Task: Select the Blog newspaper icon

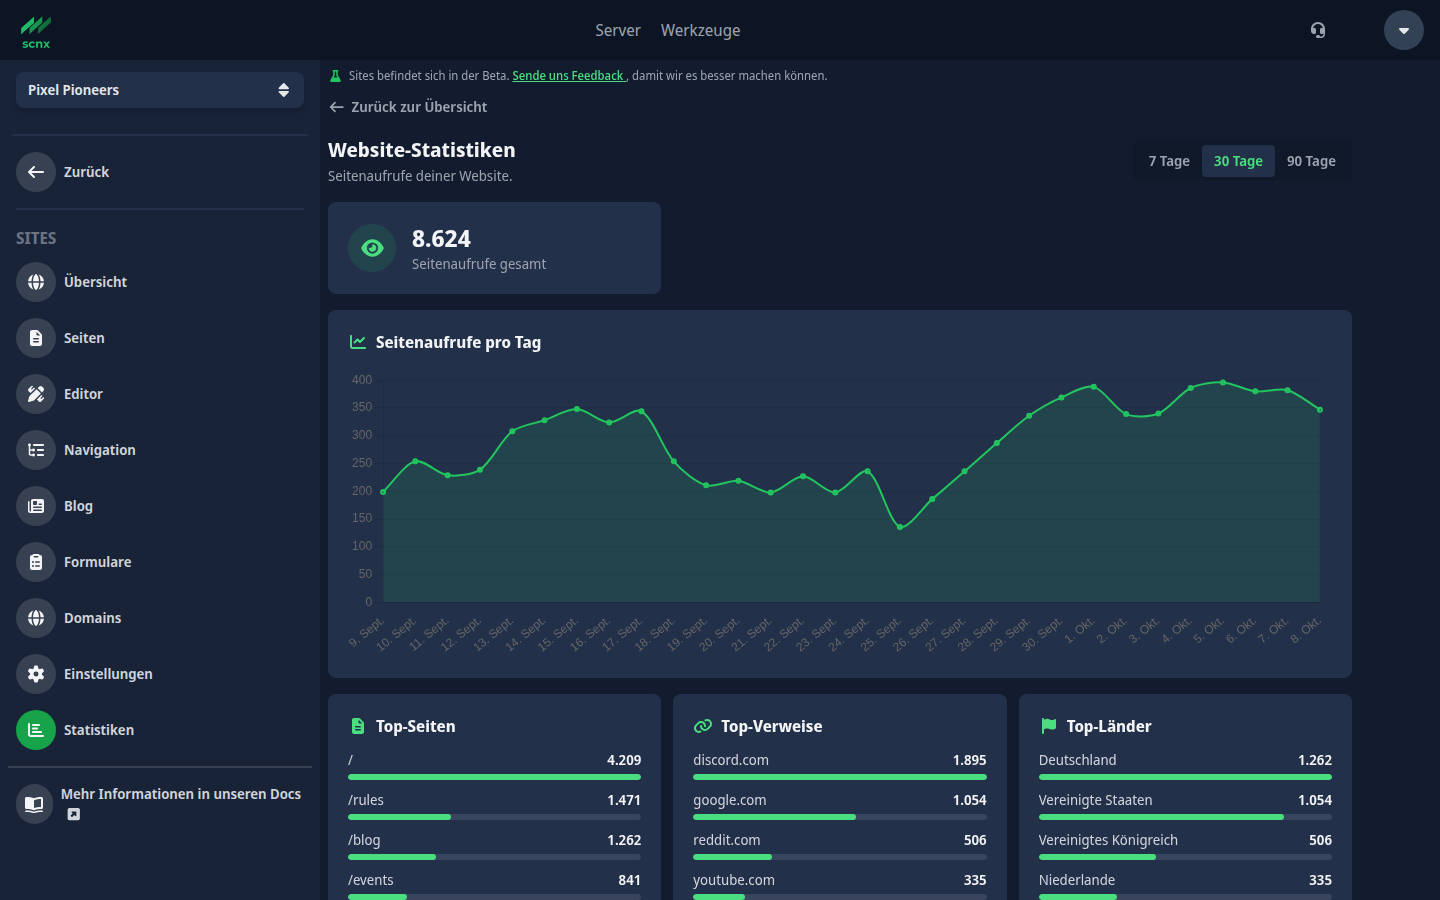Action: [36, 506]
